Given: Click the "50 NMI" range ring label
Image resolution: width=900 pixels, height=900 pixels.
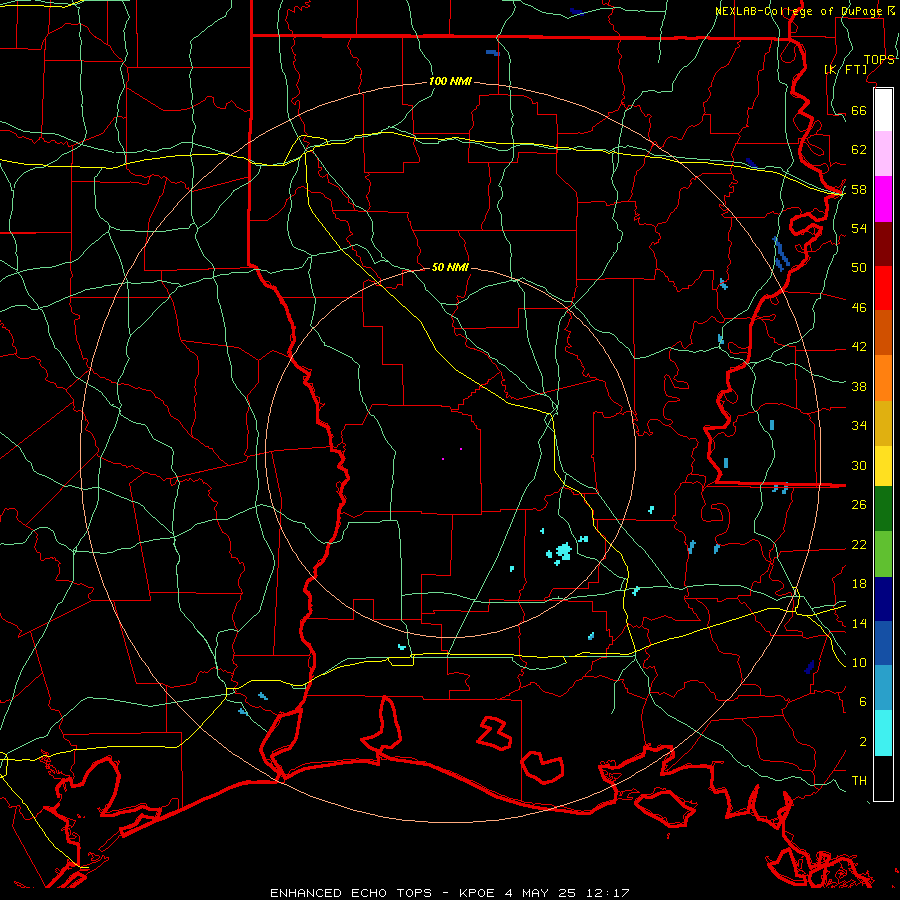Looking at the screenshot, I should (450, 267).
